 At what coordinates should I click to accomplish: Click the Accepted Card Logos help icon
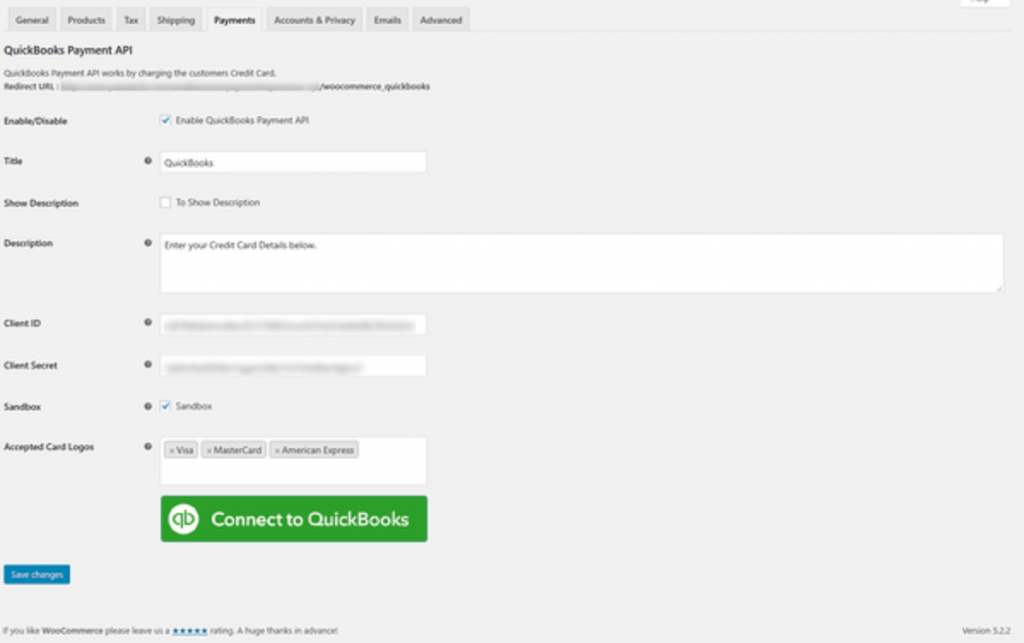tap(148, 447)
